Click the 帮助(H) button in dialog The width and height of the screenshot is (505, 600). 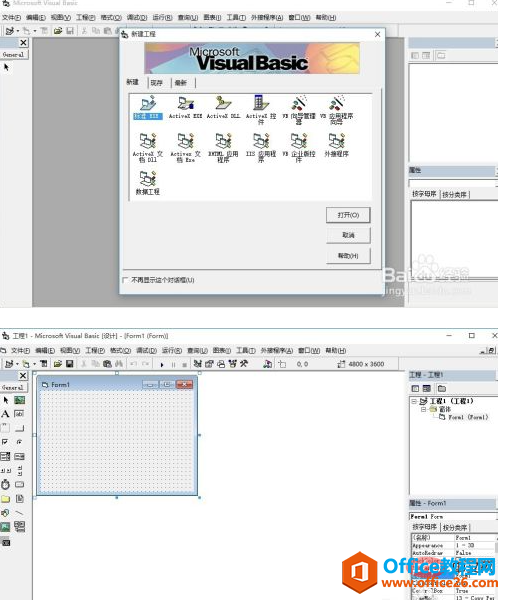click(x=348, y=256)
